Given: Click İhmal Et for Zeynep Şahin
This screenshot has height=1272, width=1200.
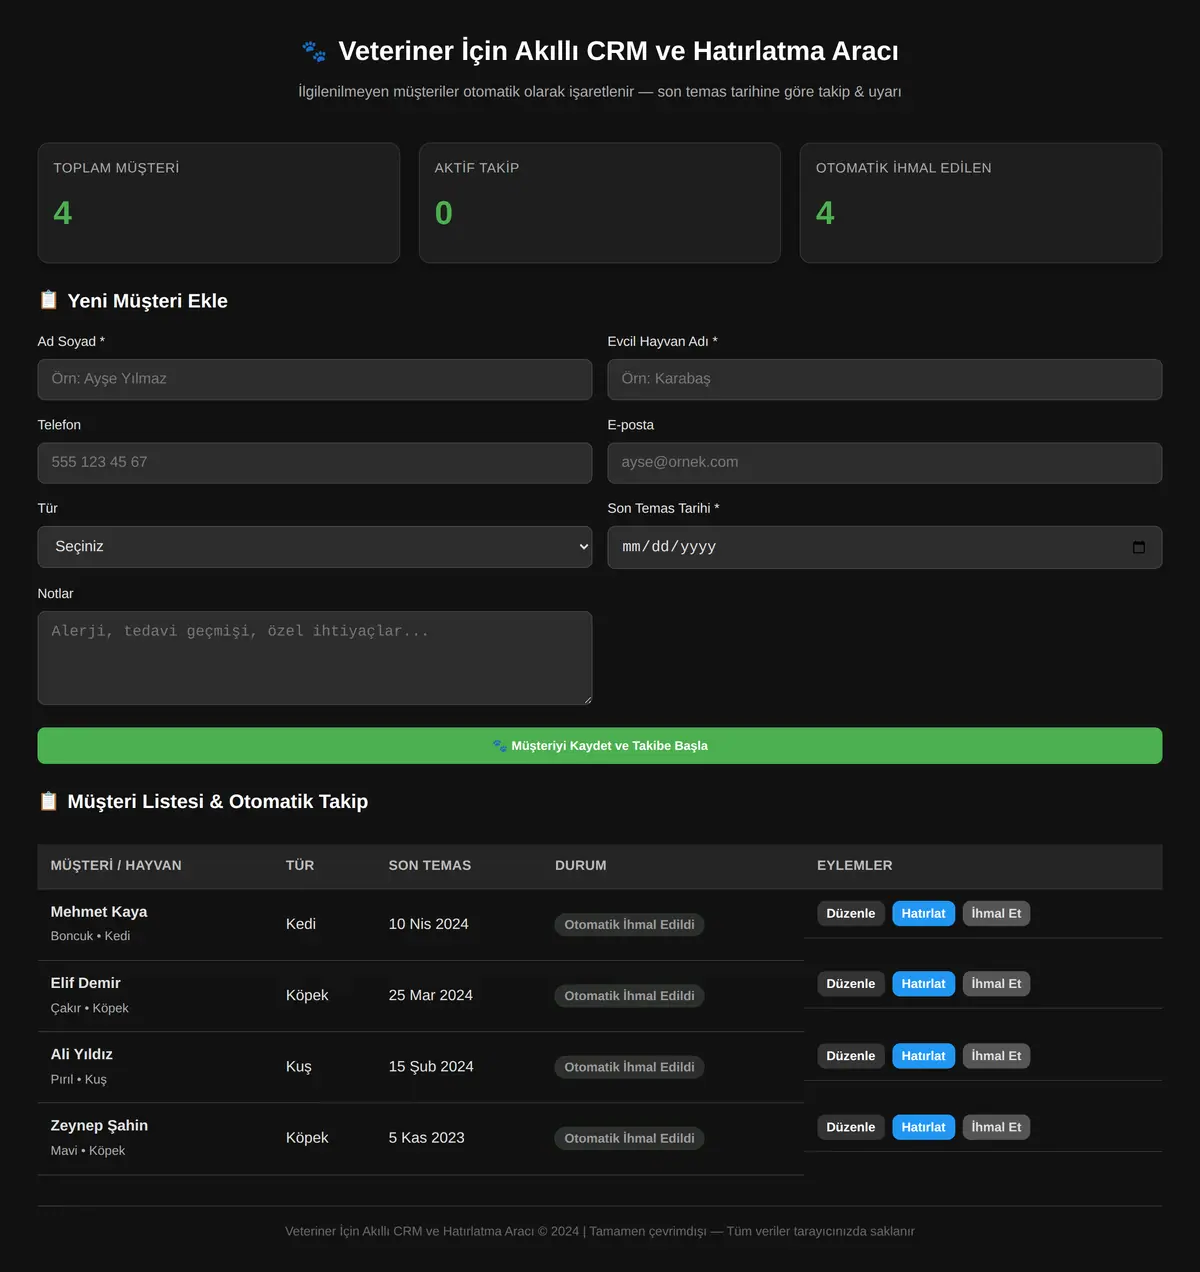Looking at the screenshot, I should (996, 1127).
